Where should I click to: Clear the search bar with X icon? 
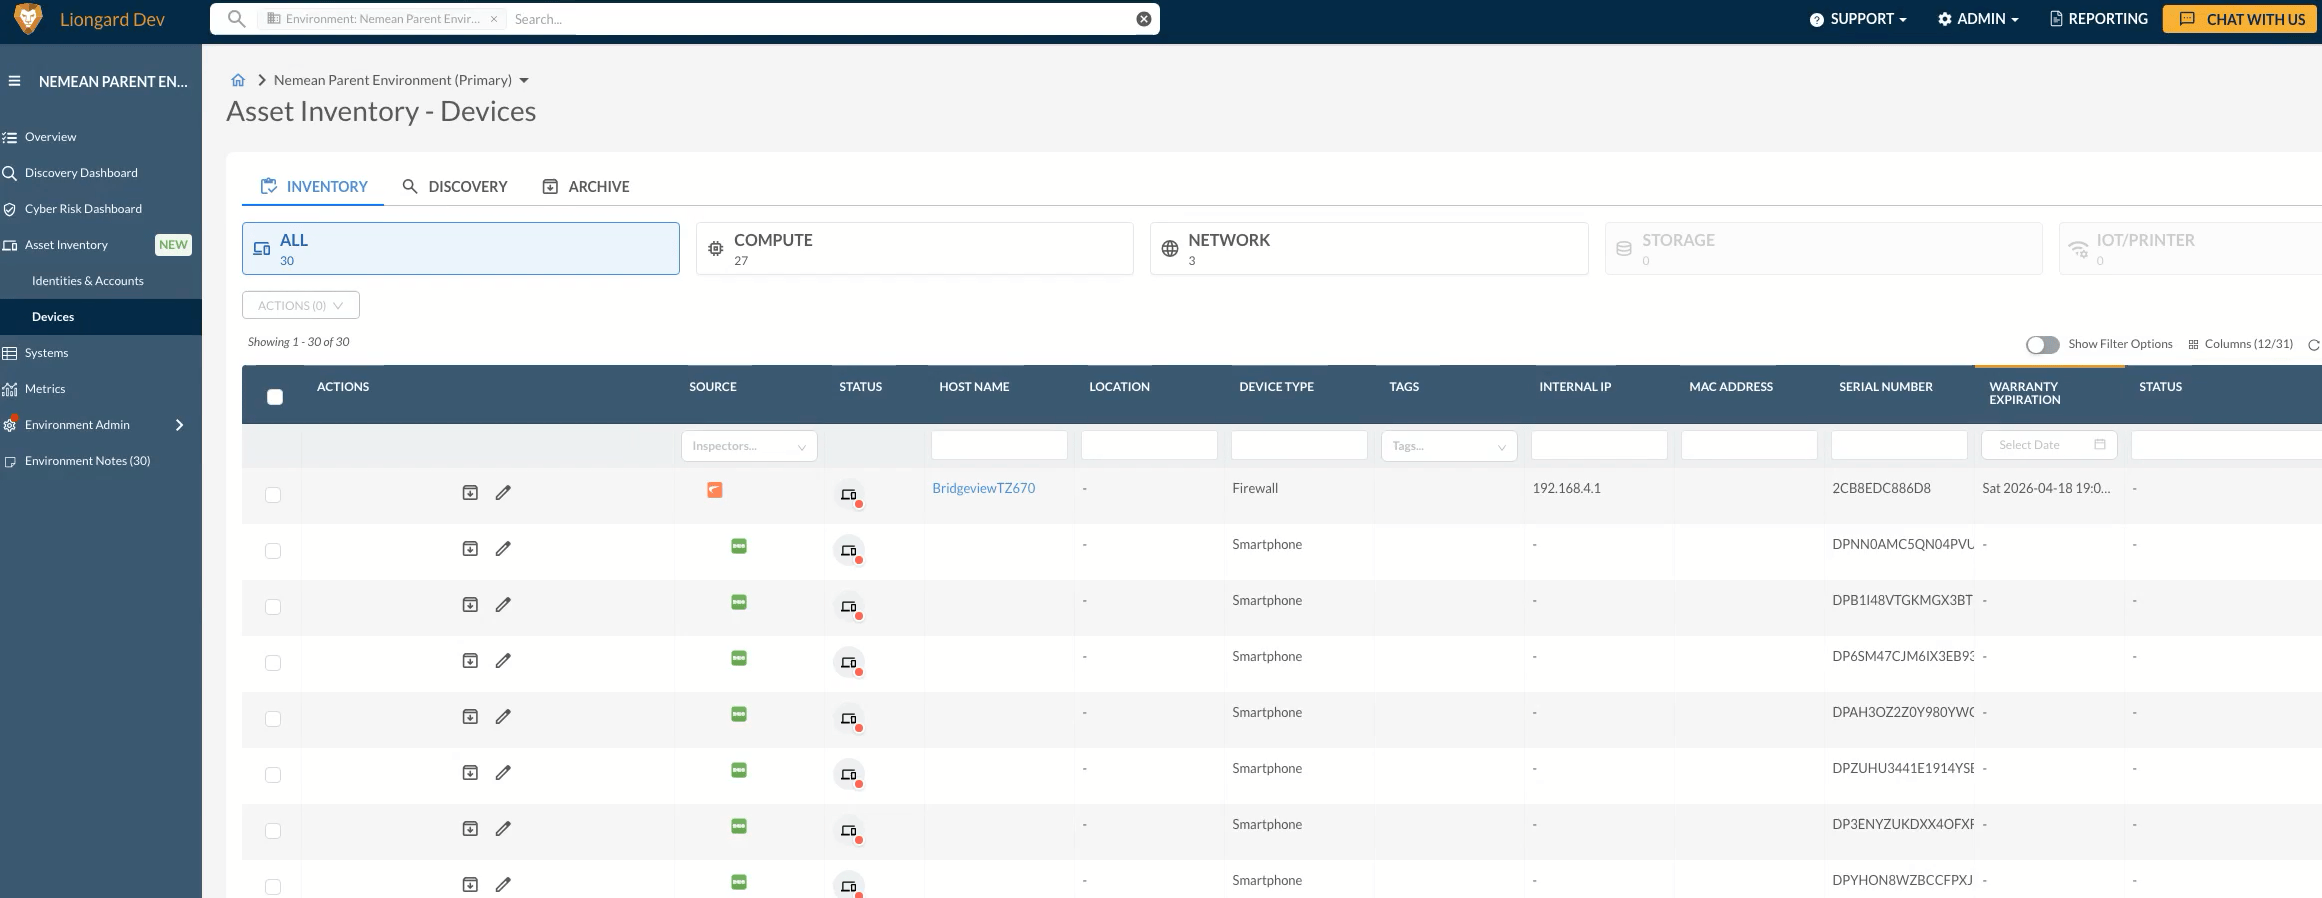[1143, 19]
